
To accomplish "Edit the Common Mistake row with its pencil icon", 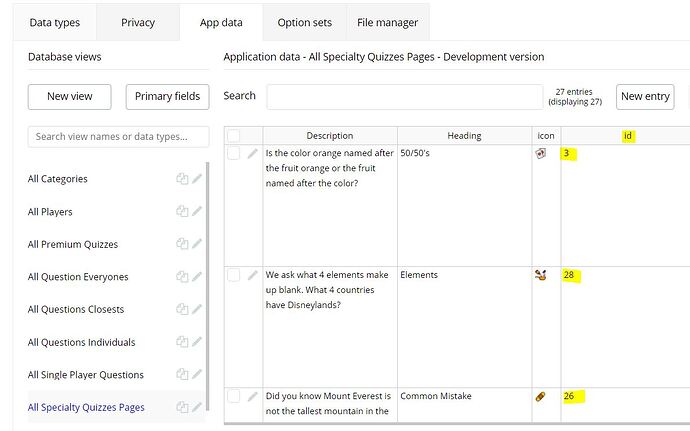I will 253,397.
